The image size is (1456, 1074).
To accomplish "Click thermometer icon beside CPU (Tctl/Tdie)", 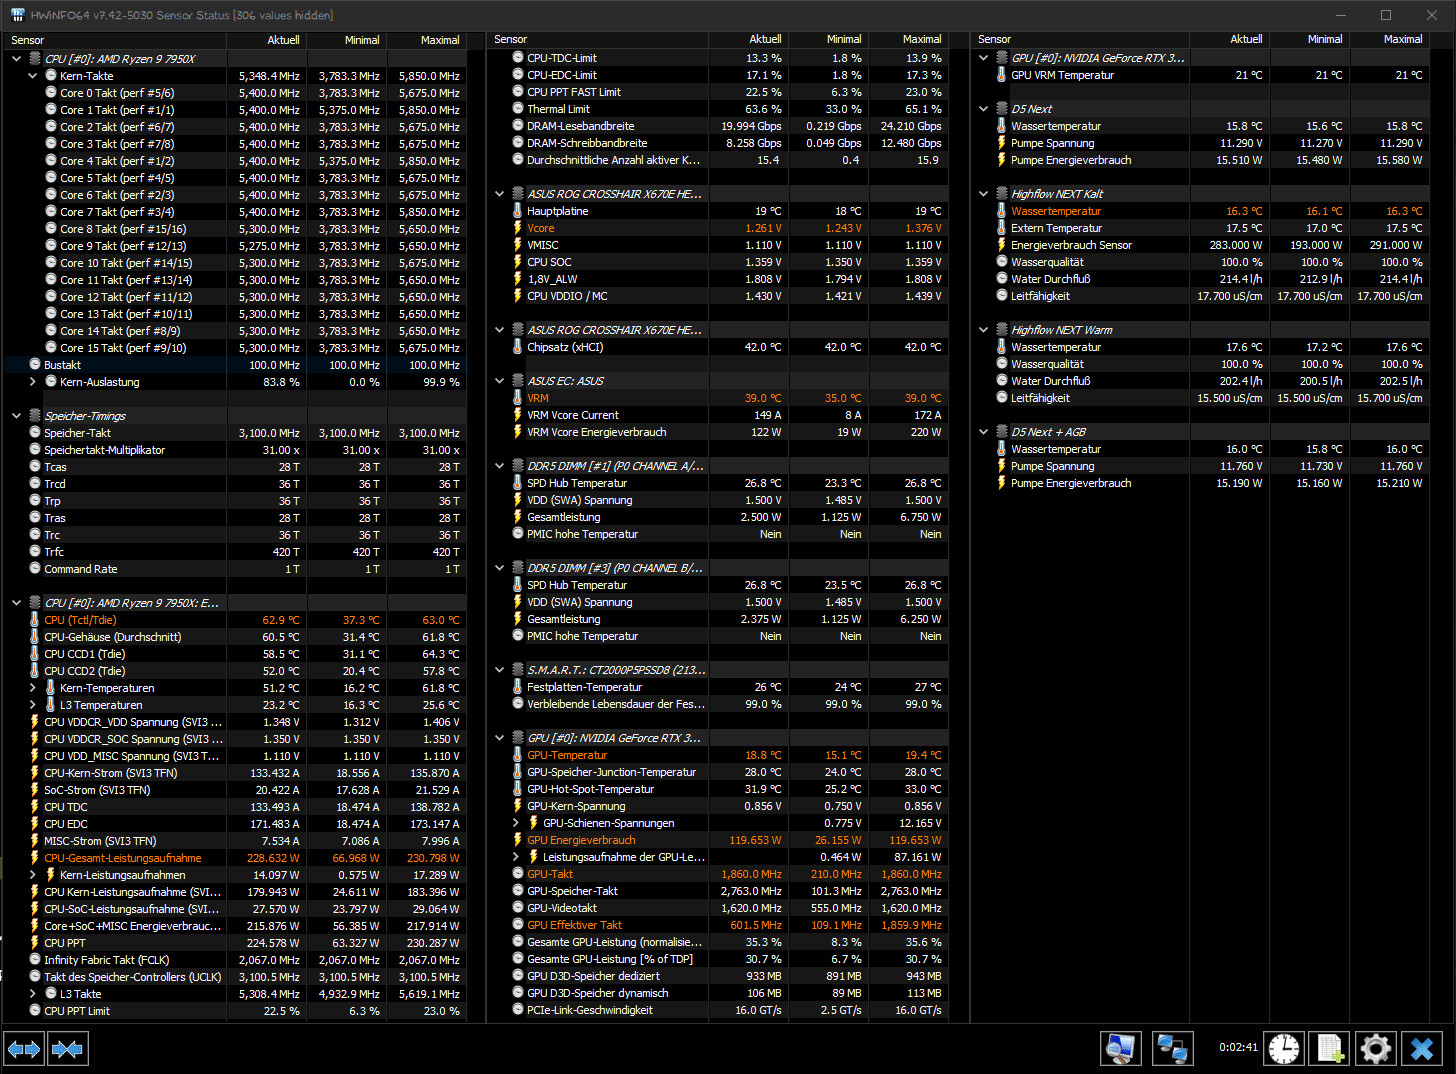I will point(35,620).
